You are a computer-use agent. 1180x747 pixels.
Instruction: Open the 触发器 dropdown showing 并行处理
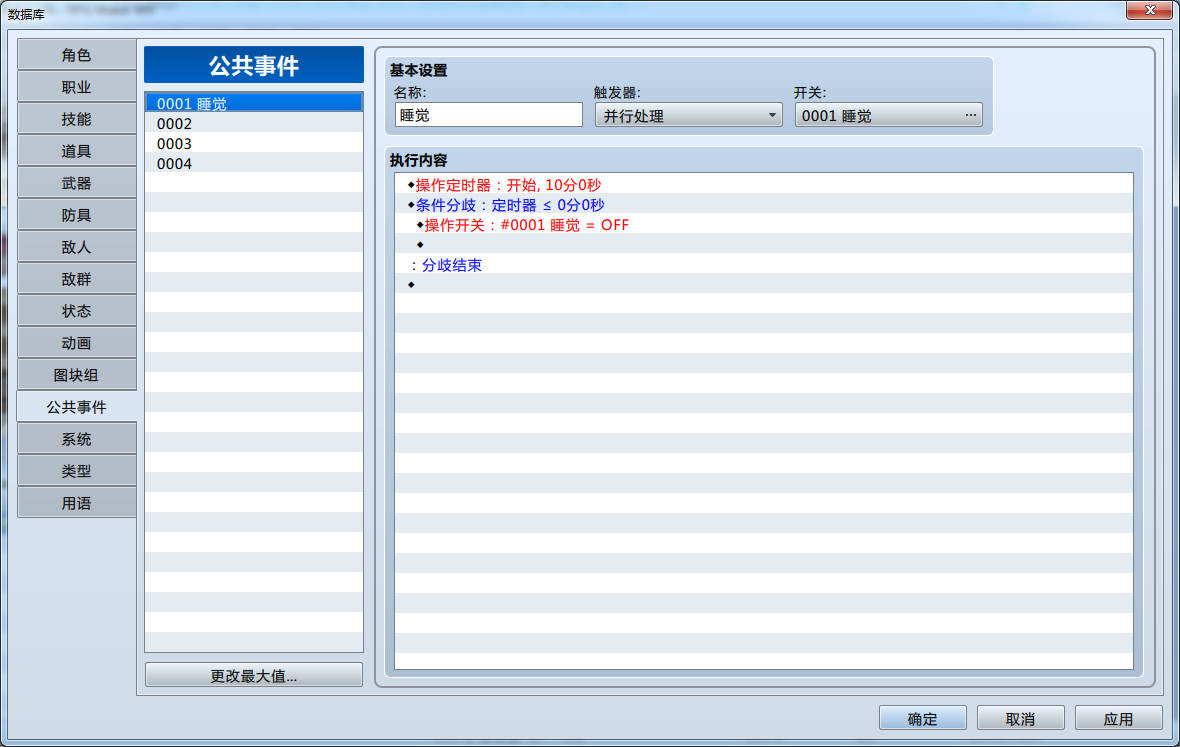(x=689, y=115)
